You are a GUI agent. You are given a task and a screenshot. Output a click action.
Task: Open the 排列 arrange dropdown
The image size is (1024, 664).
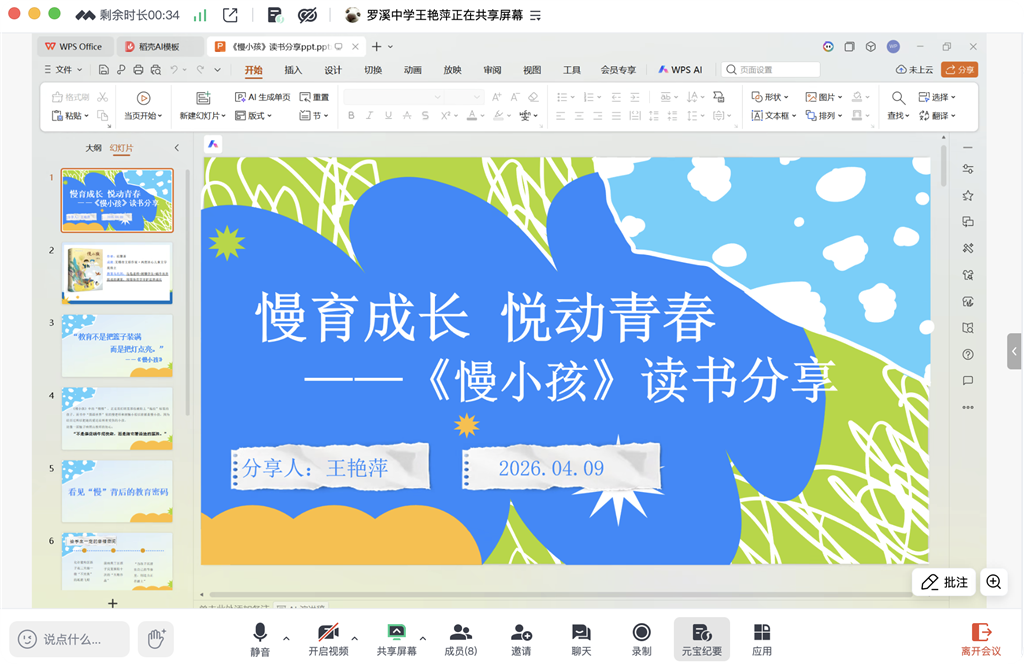824,116
